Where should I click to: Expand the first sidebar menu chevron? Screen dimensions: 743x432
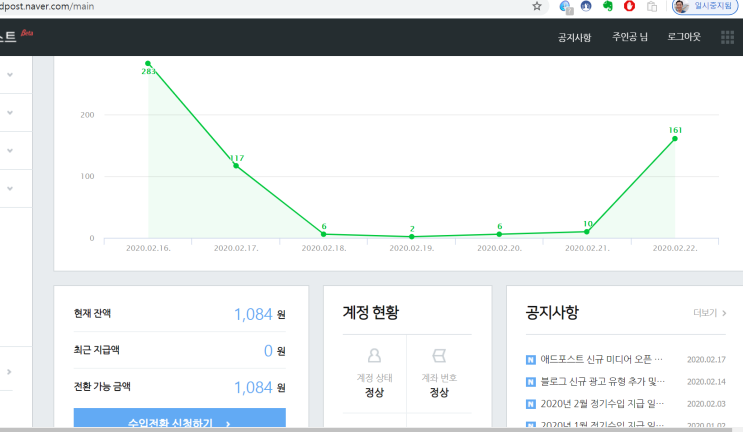tap(10, 75)
